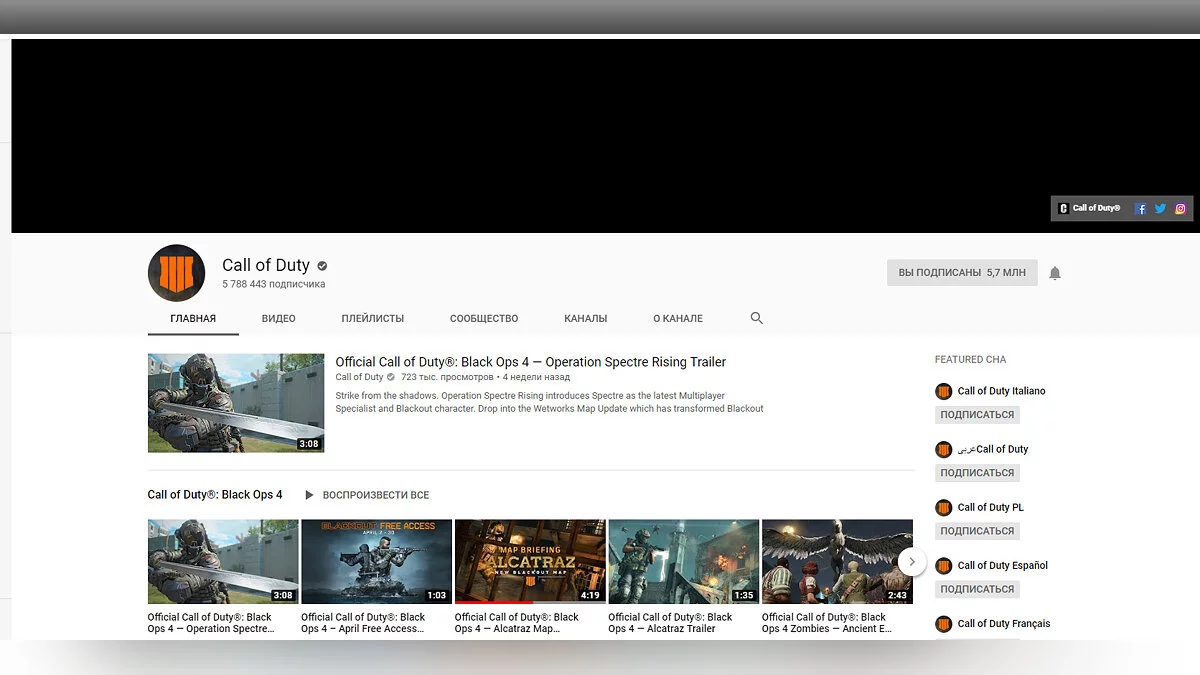This screenshot has height=675, width=1200.
Task: Open the Call of Duty®: Black Ops 4 playlist
Action: (x=215, y=495)
